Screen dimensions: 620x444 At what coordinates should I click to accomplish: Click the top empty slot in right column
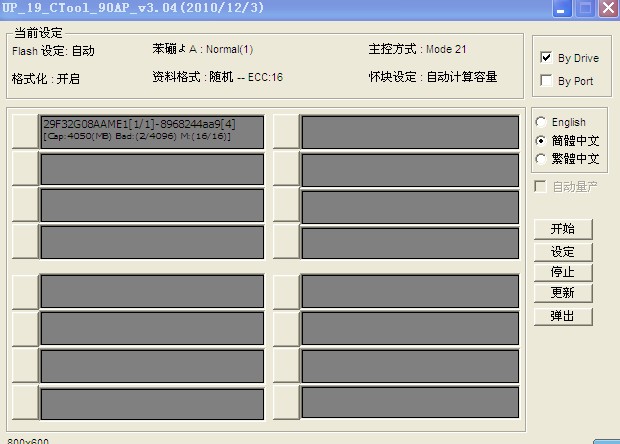tap(410, 132)
